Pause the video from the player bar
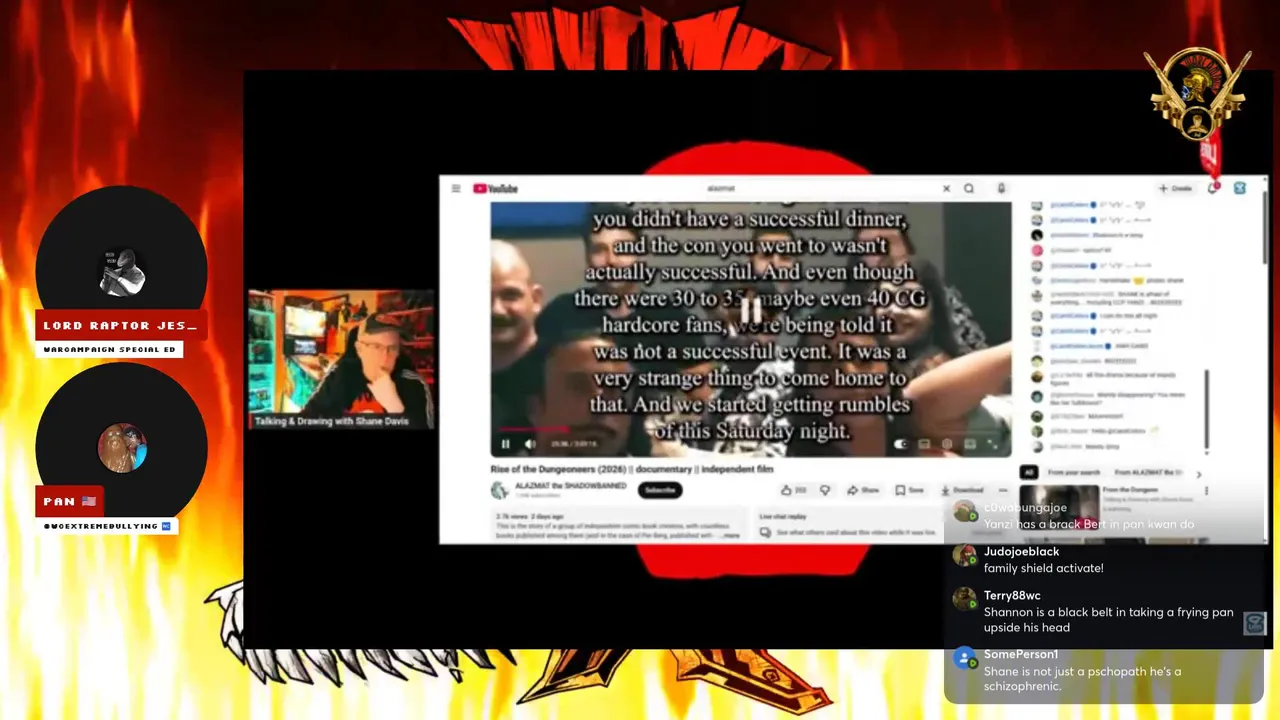This screenshot has width=1280, height=720. [x=506, y=444]
